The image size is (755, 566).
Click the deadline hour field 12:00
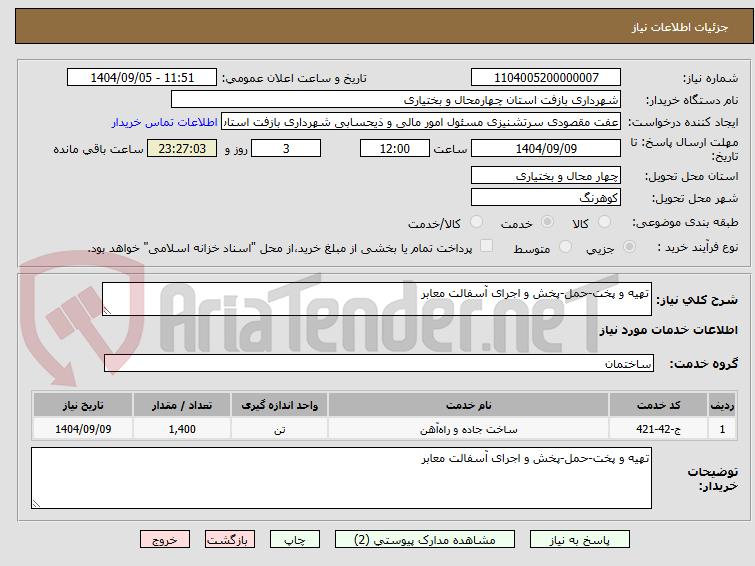395,148
